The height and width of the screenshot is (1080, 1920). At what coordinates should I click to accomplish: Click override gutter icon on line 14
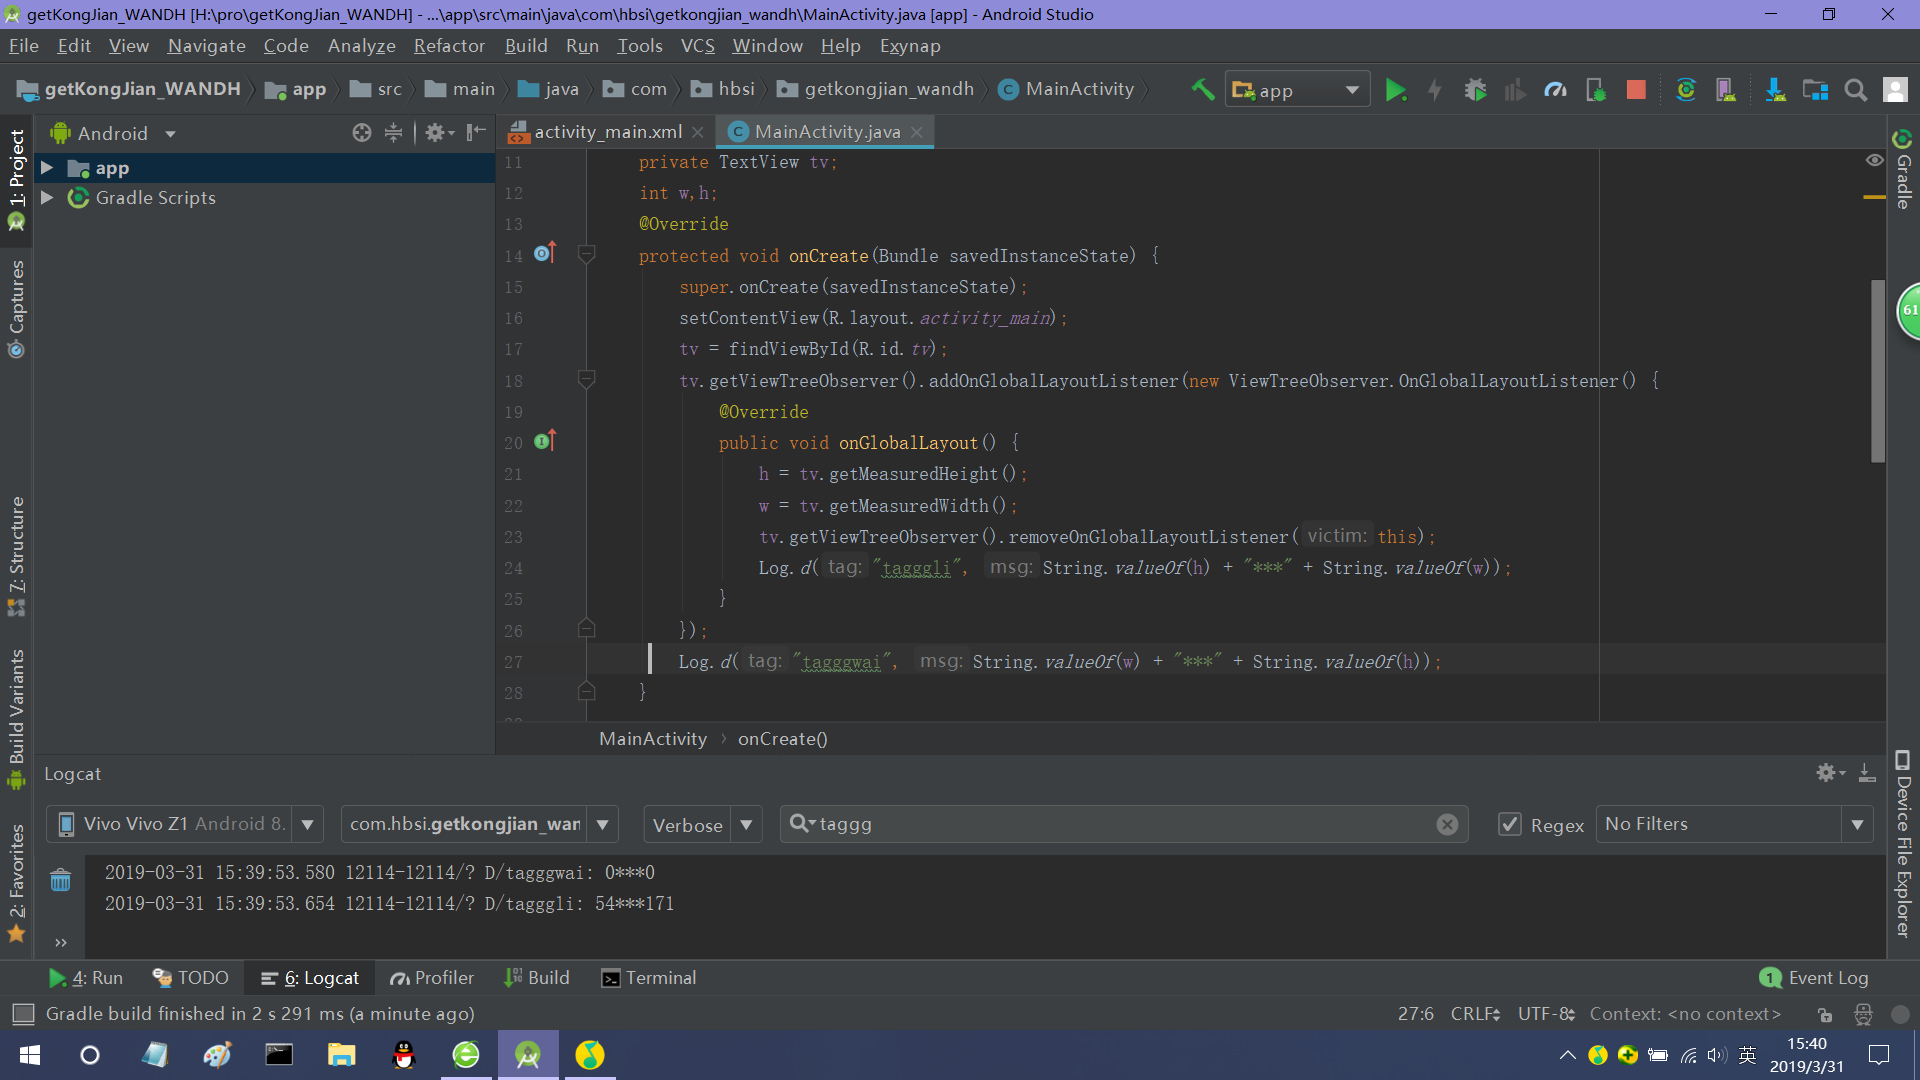545,253
